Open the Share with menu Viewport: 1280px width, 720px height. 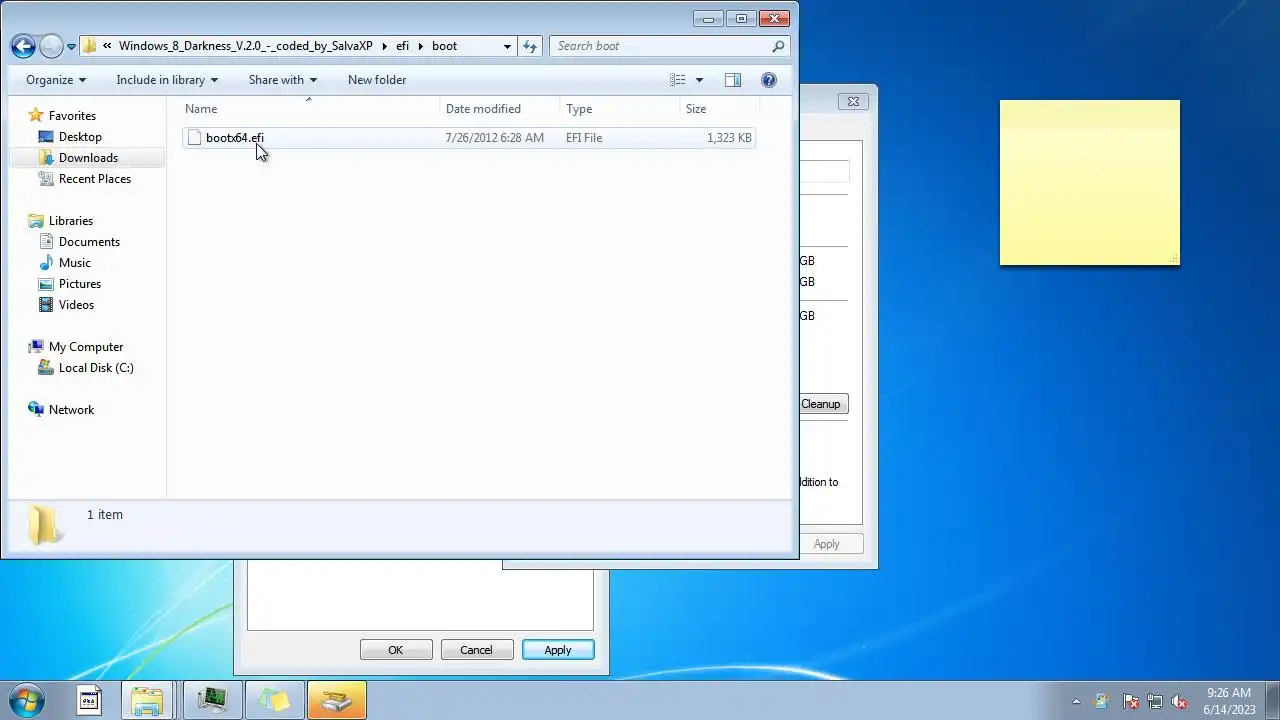pyautogui.click(x=283, y=80)
